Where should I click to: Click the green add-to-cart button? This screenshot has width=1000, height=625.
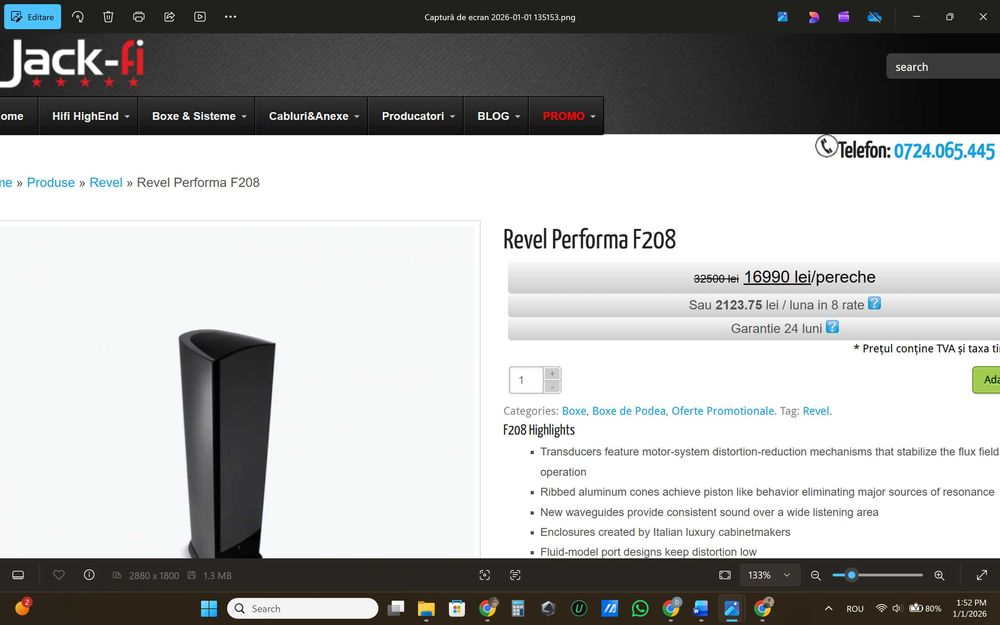(x=987, y=380)
